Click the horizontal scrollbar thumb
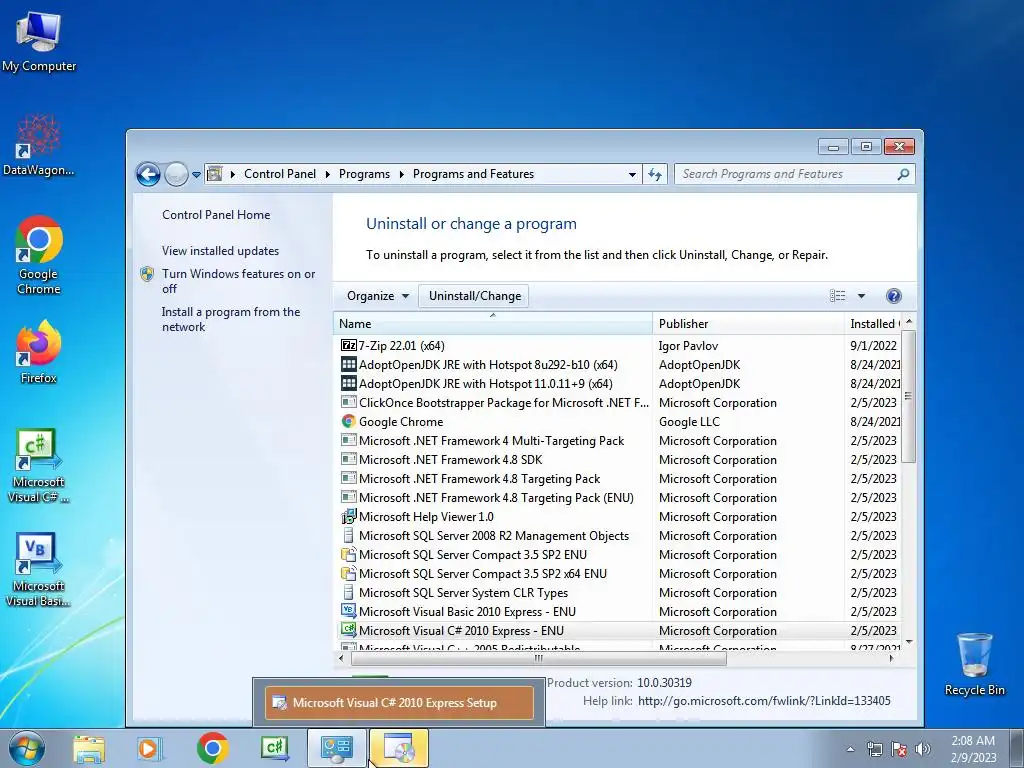Image resolution: width=1024 pixels, height=768 pixels. click(538, 658)
